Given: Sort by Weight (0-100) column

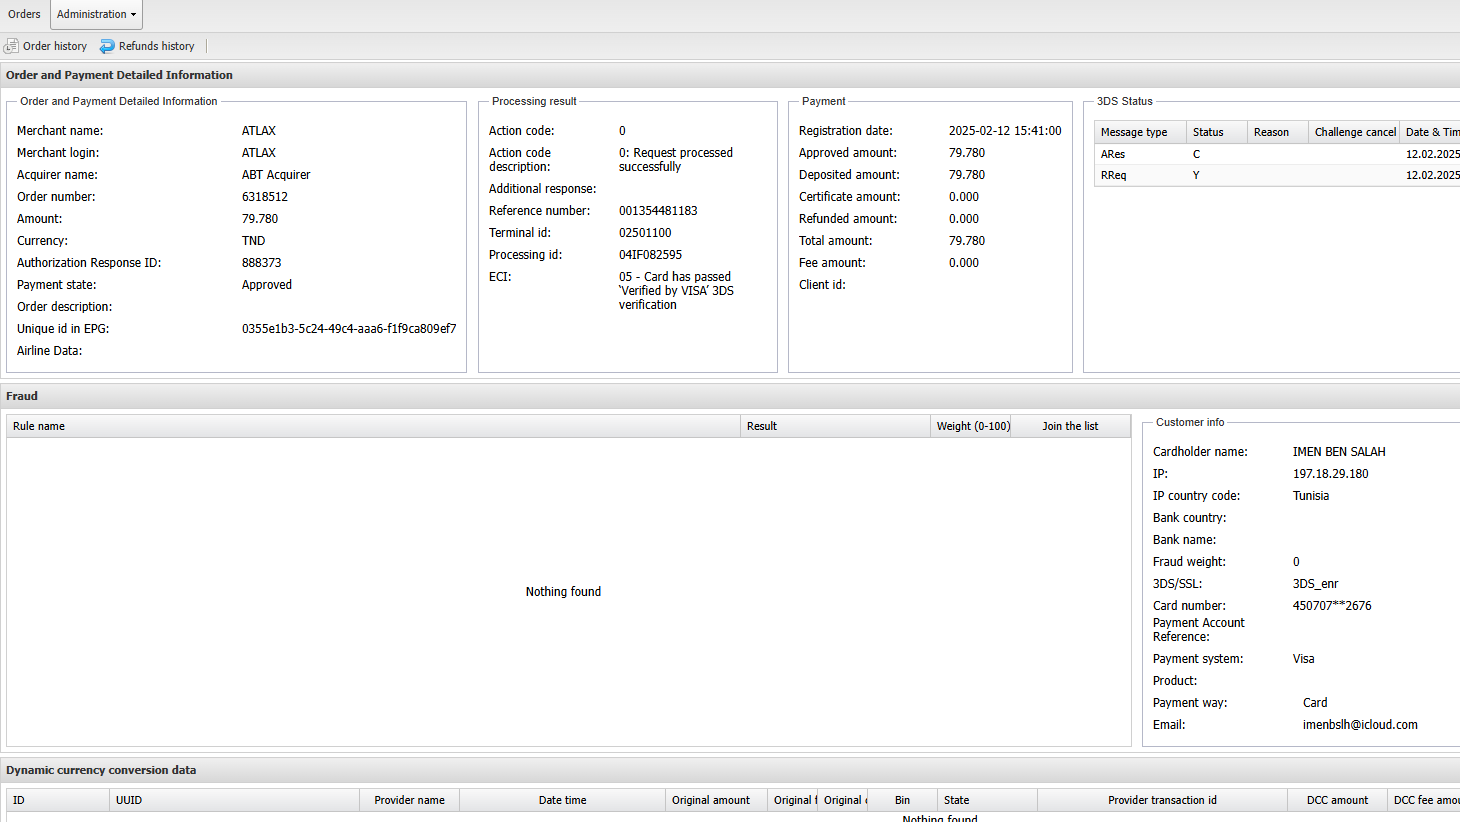Looking at the screenshot, I should pyautogui.click(x=972, y=426).
